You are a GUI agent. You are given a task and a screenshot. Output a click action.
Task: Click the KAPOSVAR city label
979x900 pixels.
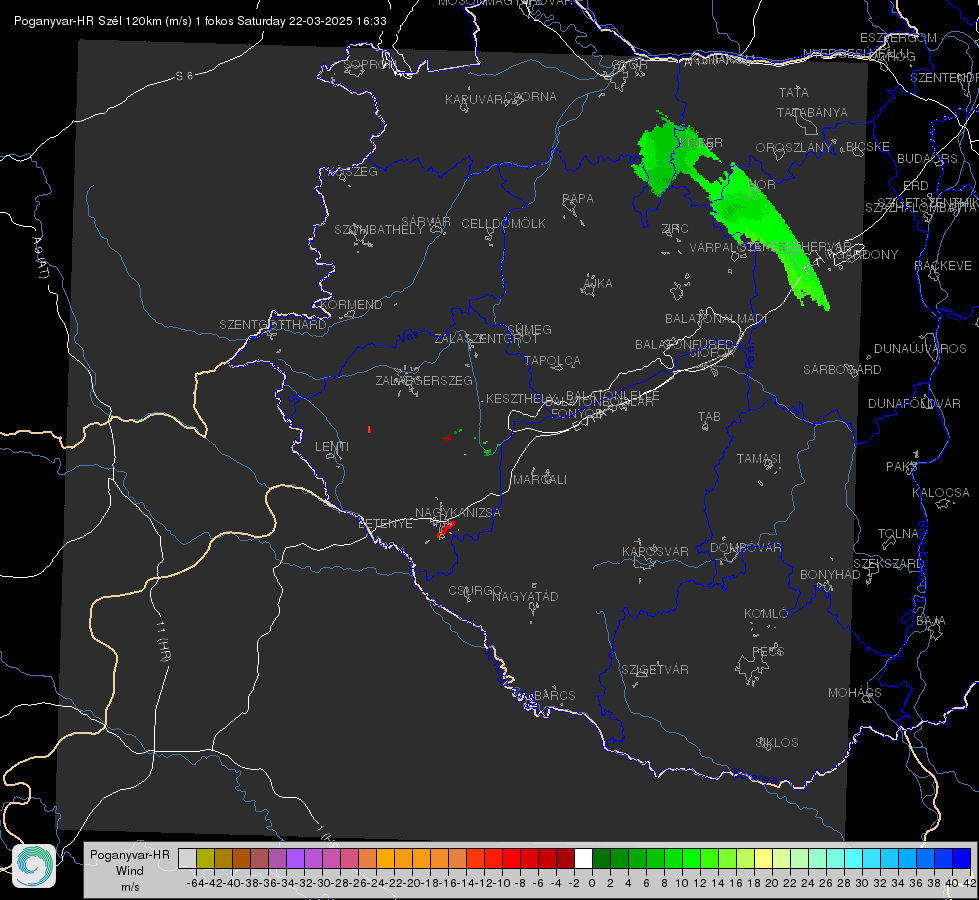(x=655, y=551)
